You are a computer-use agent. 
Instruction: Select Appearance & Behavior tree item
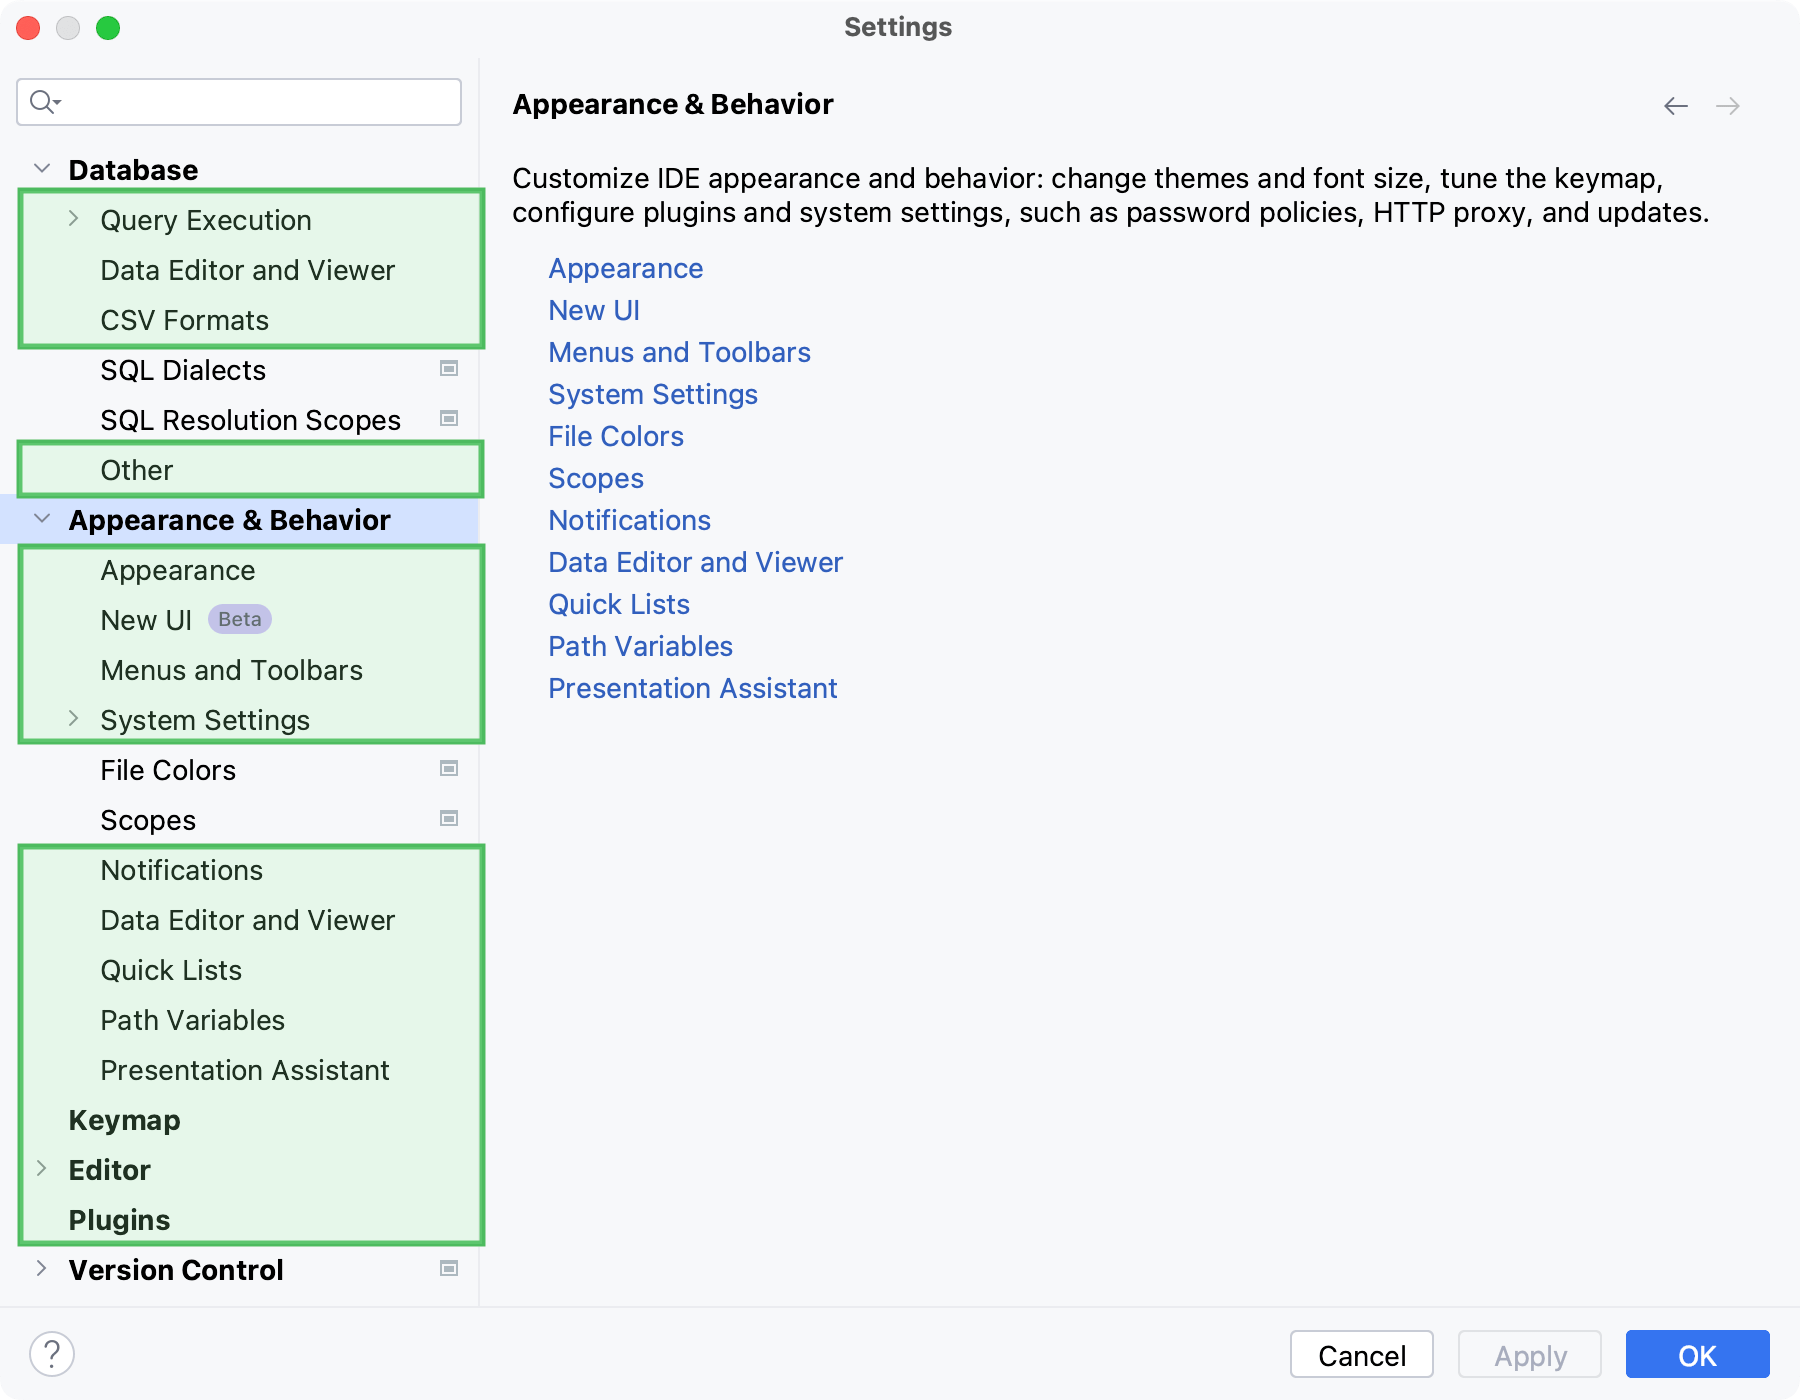point(230,520)
